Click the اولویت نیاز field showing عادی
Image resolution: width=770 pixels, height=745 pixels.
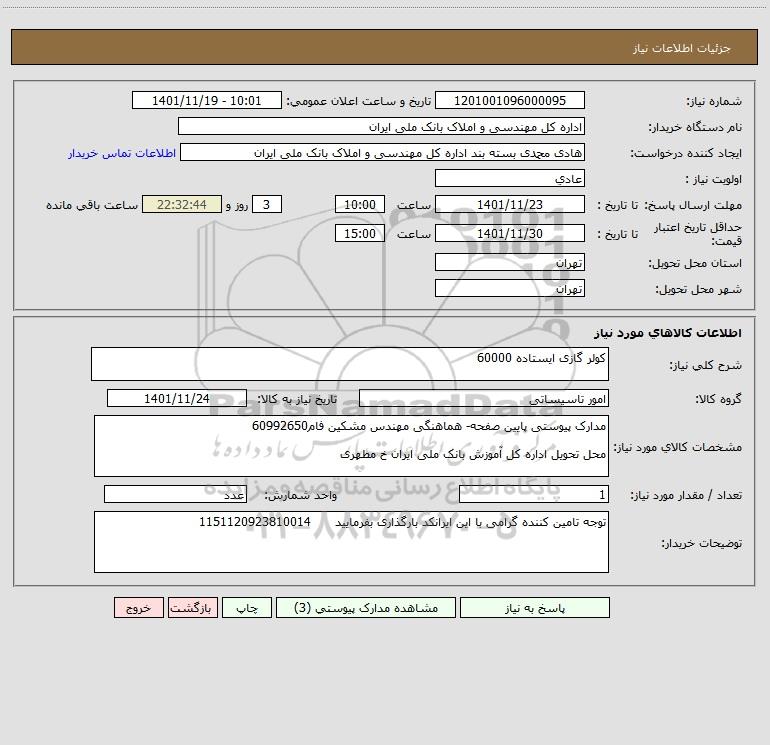510,178
